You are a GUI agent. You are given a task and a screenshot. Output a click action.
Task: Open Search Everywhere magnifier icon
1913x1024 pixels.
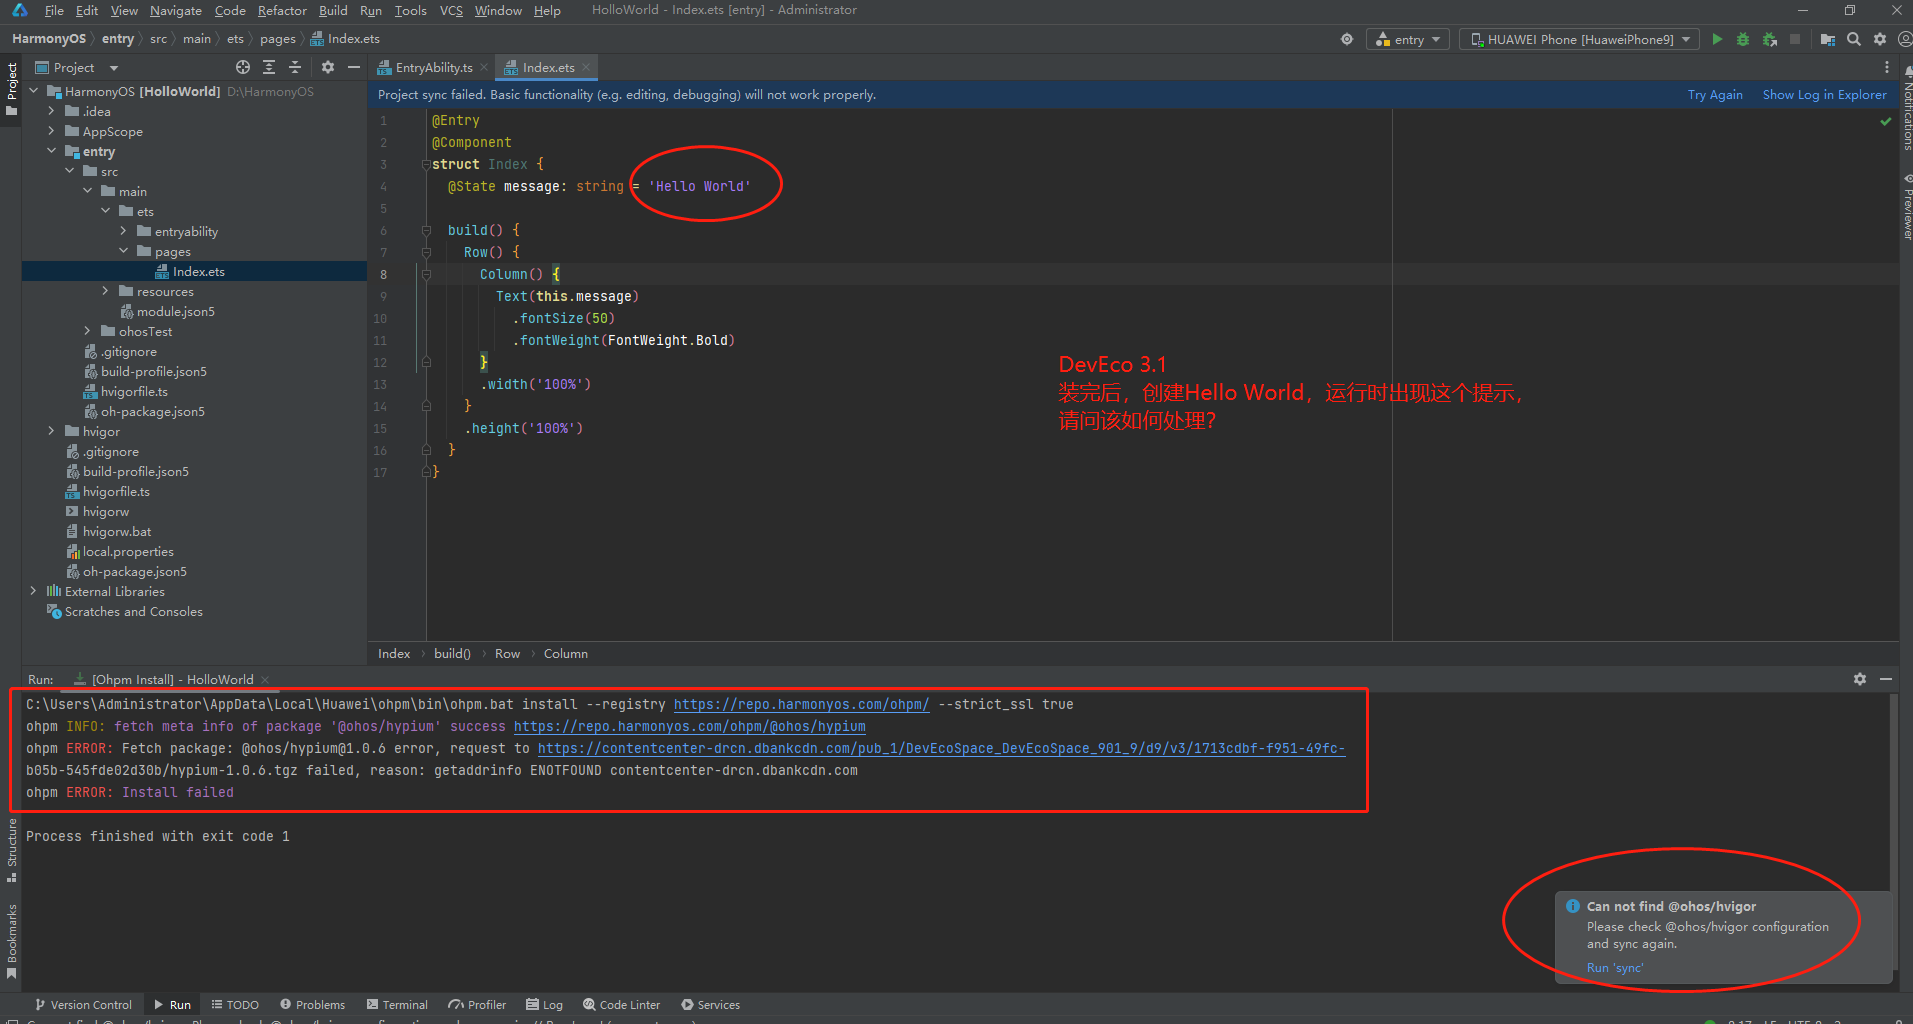(x=1854, y=39)
